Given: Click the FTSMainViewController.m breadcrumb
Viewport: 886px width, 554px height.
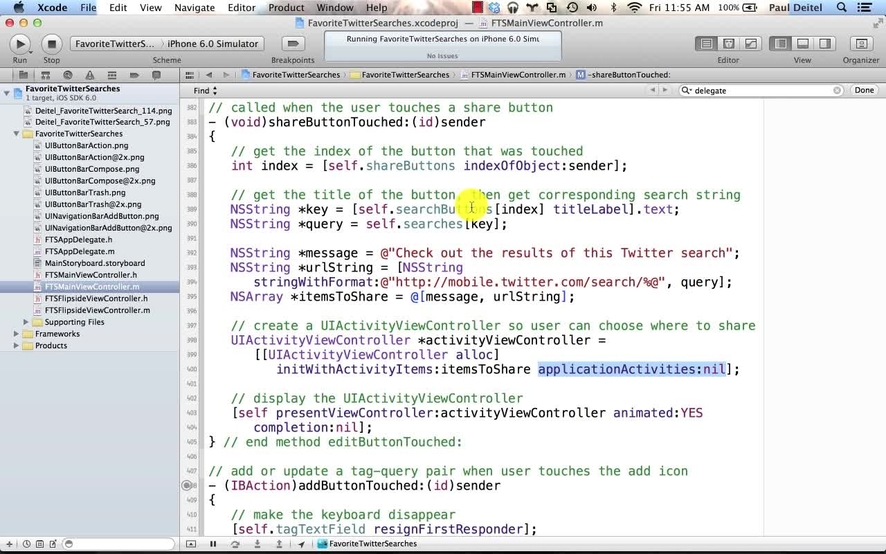Looking at the screenshot, I should tap(513, 75).
